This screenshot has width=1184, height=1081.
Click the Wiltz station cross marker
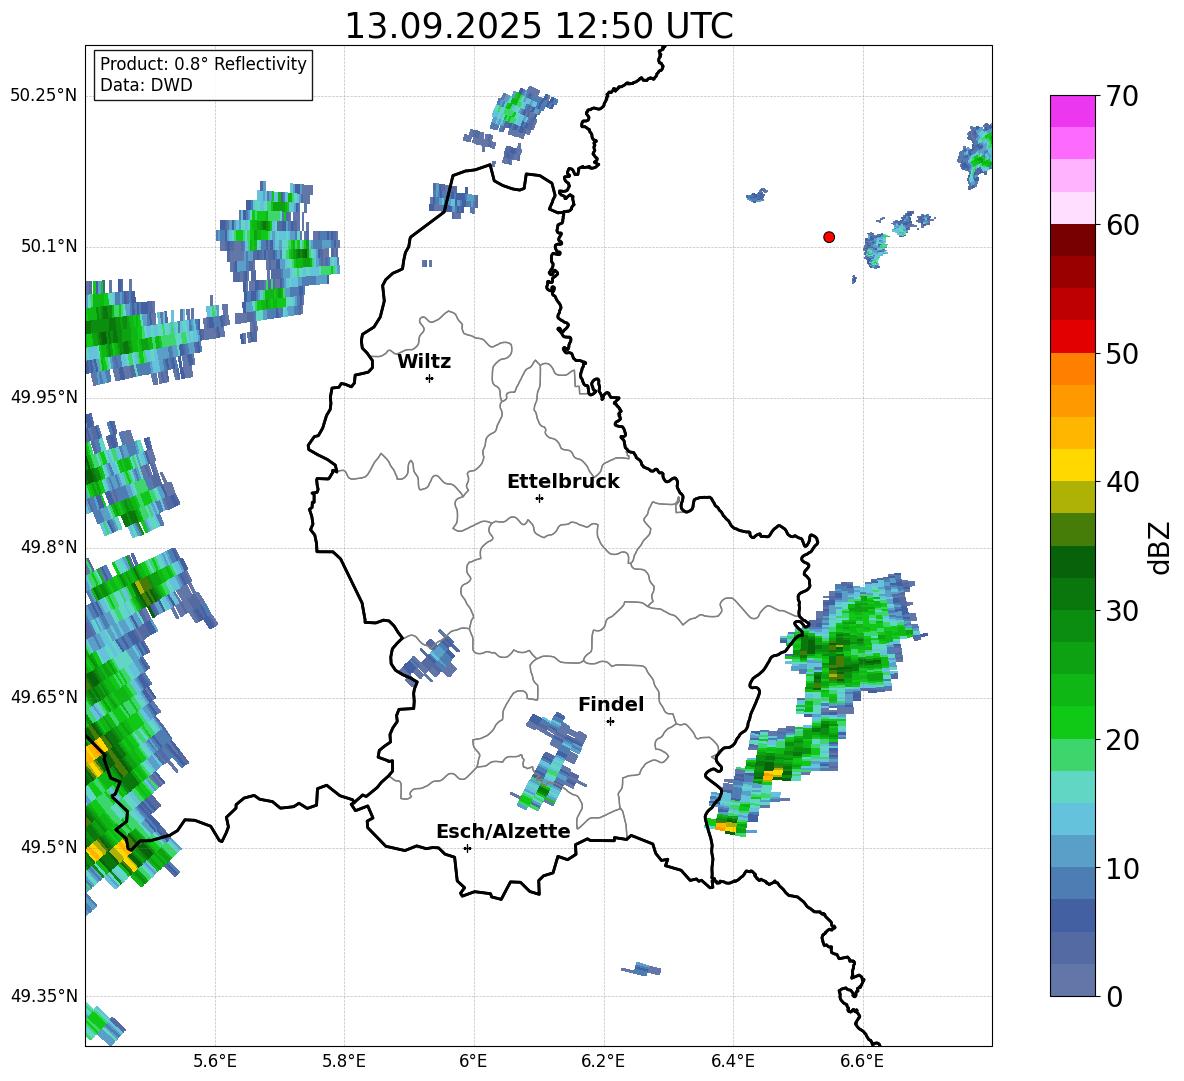point(430,378)
